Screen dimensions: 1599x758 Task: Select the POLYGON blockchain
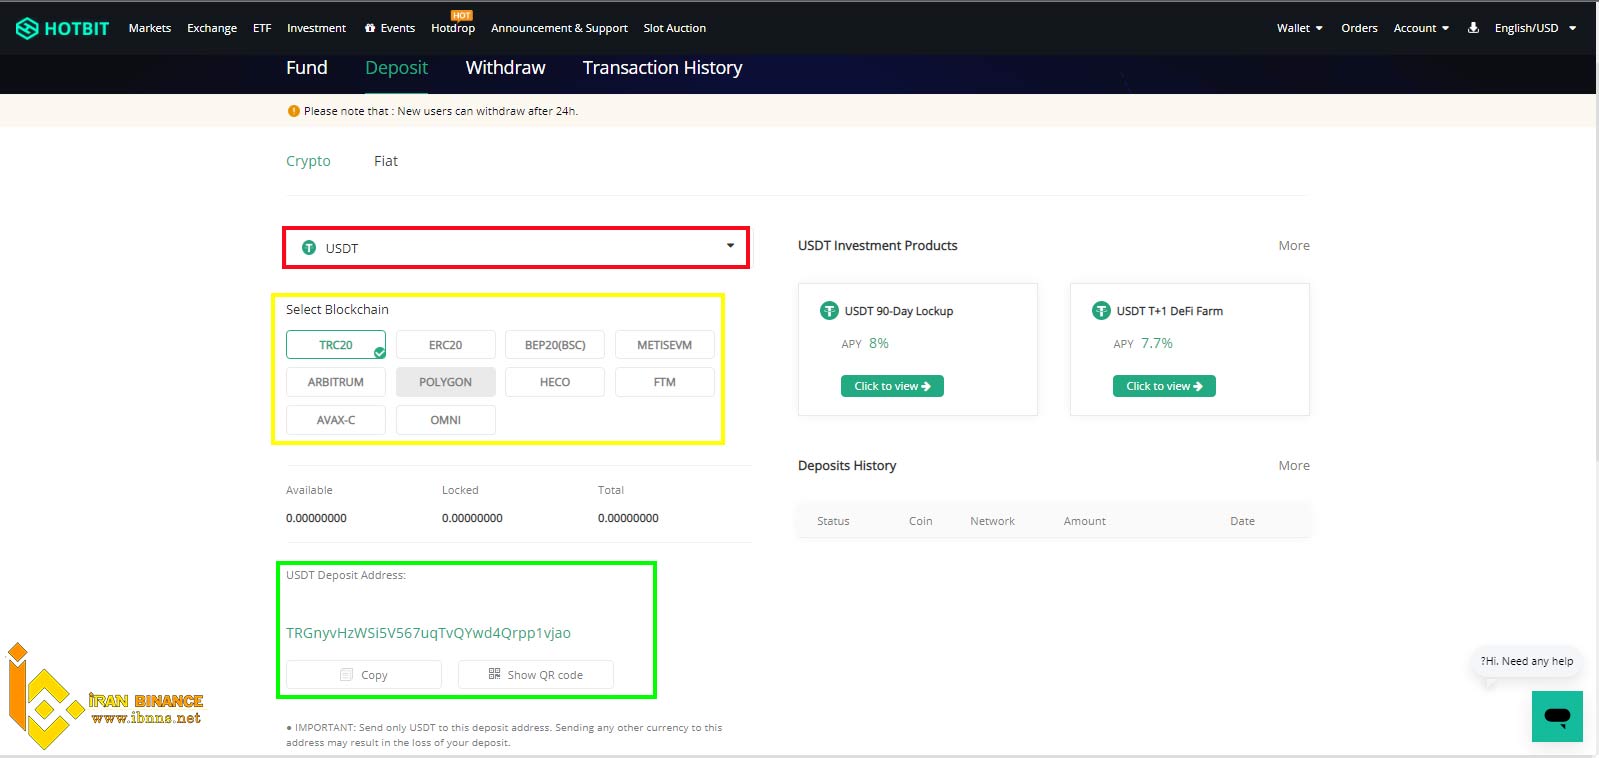click(x=446, y=382)
